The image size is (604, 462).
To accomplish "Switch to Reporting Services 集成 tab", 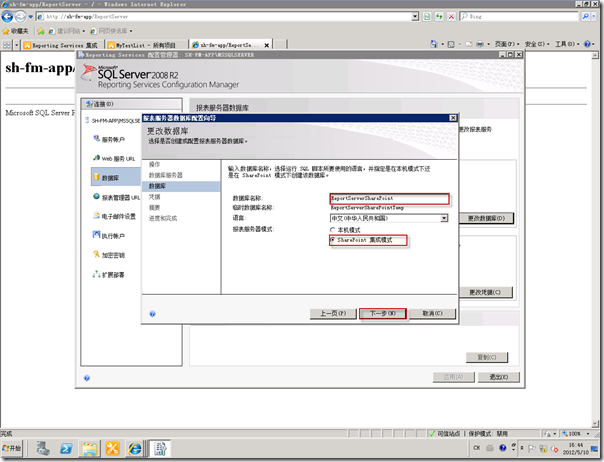I will click(62, 45).
